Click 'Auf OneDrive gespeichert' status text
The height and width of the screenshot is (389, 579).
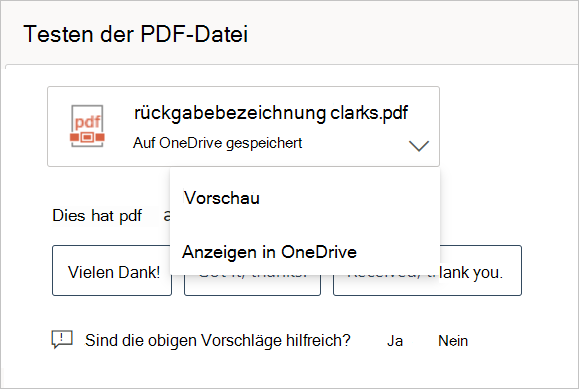tap(217, 143)
